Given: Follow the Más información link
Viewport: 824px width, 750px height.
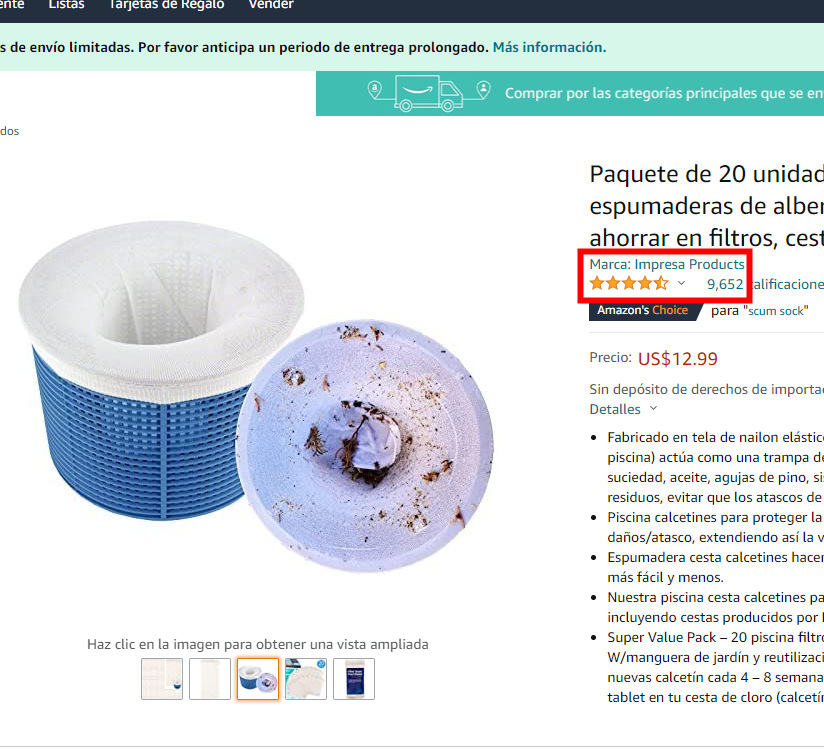Looking at the screenshot, I should pos(549,47).
